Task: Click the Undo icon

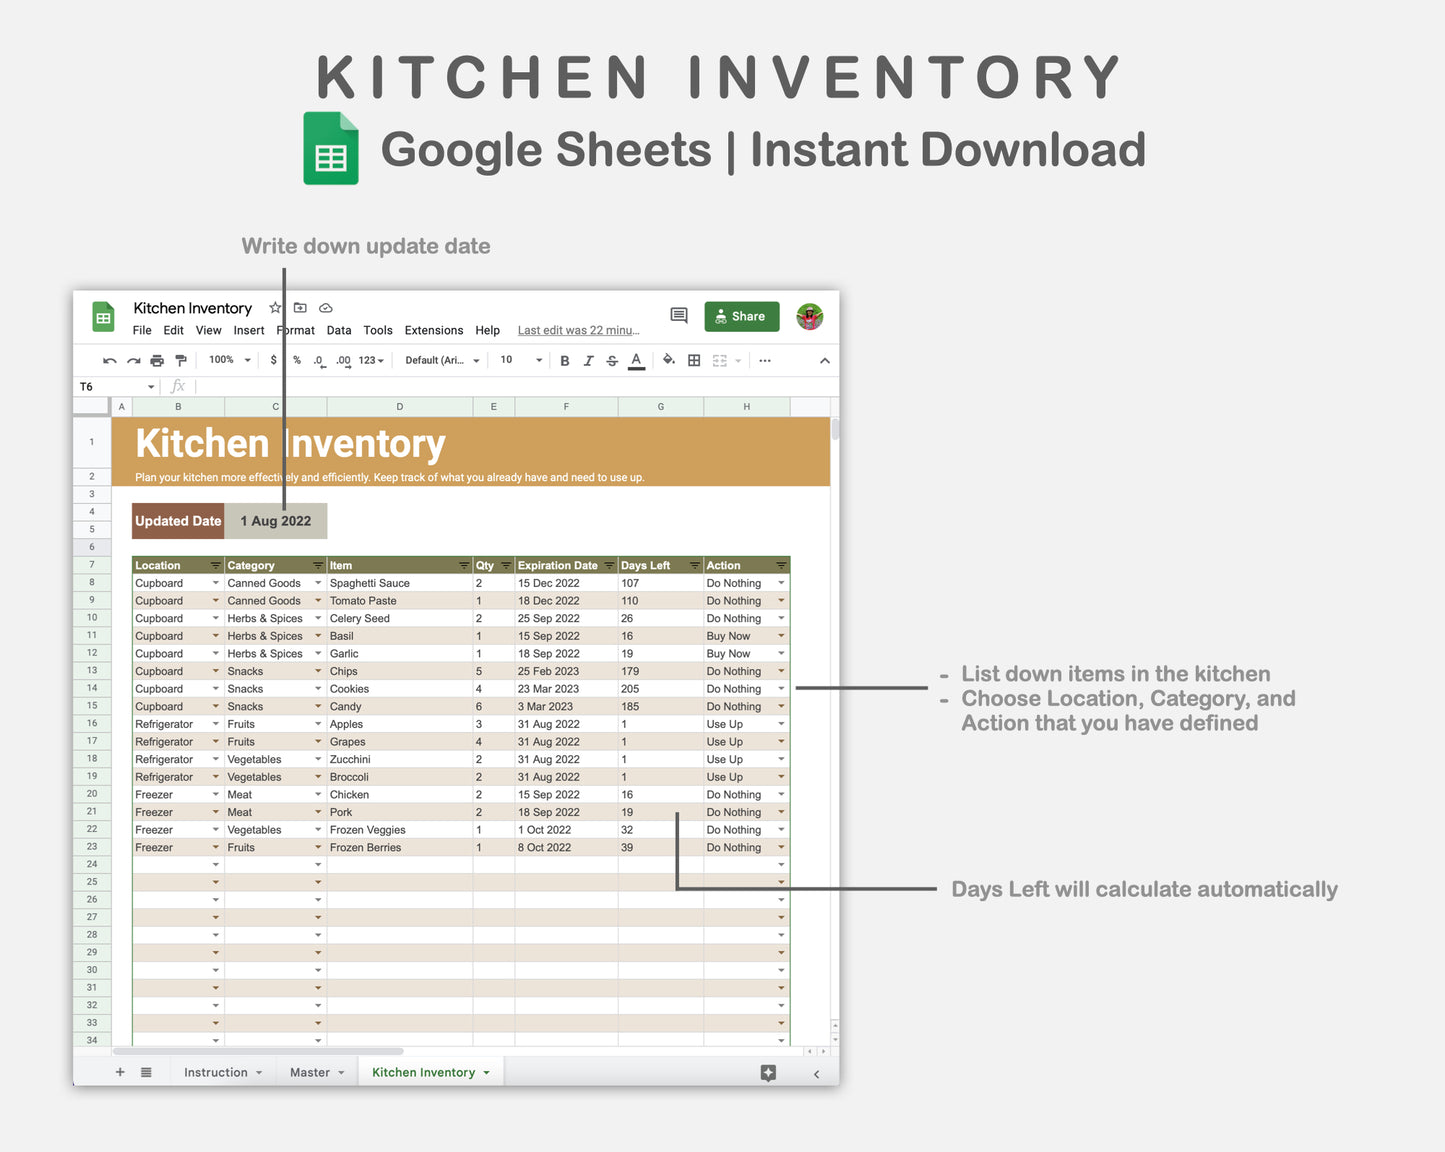Action: (x=109, y=360)
